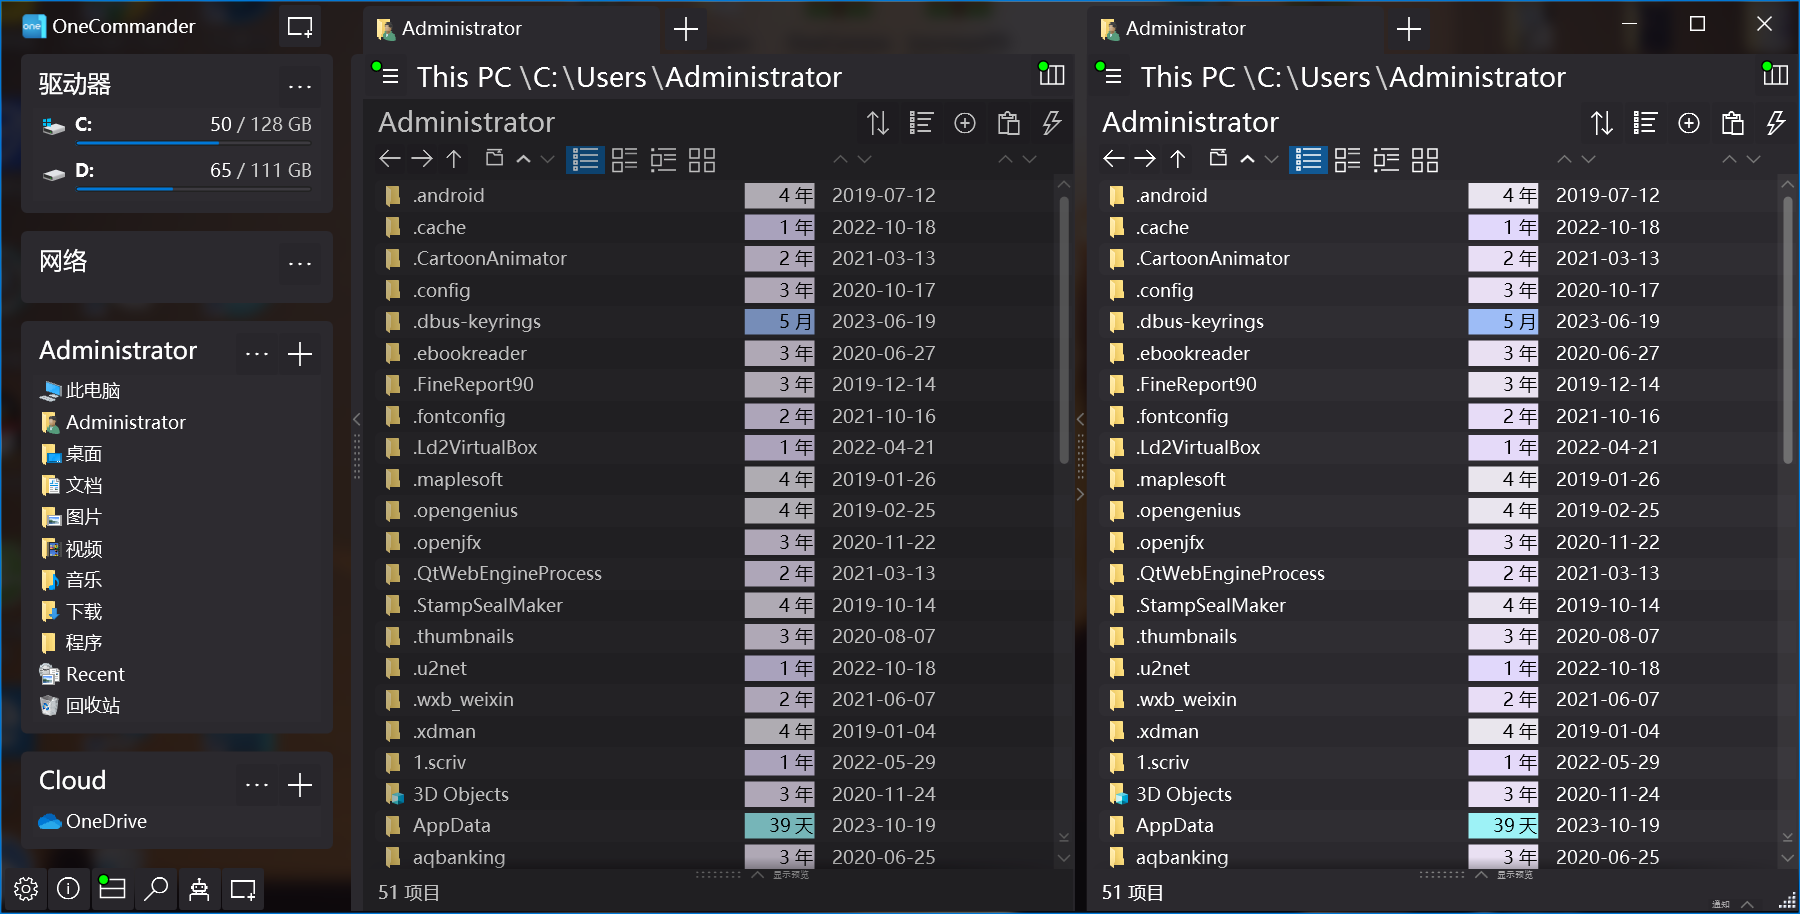Open sort options in right pane

[x=1602, y=123]
